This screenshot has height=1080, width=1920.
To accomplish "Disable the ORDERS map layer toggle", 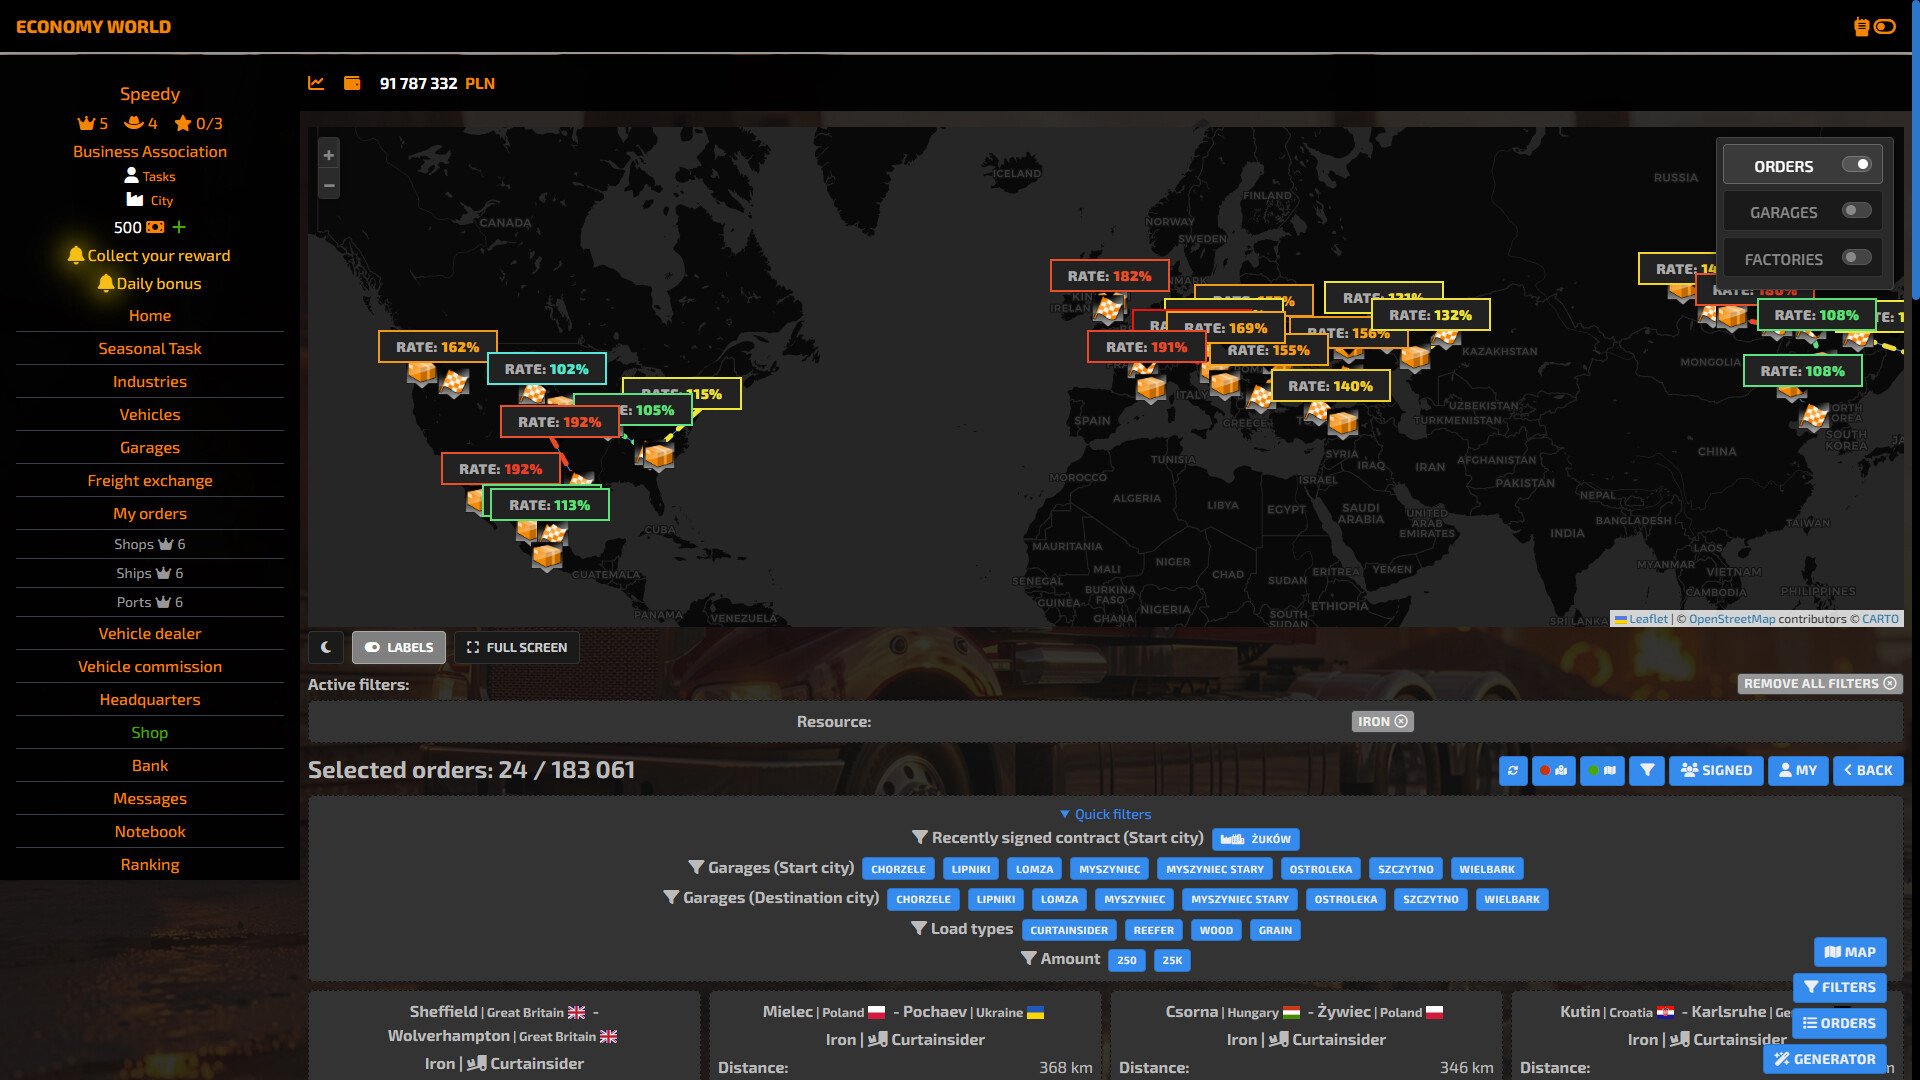I will coord(1856,165).
